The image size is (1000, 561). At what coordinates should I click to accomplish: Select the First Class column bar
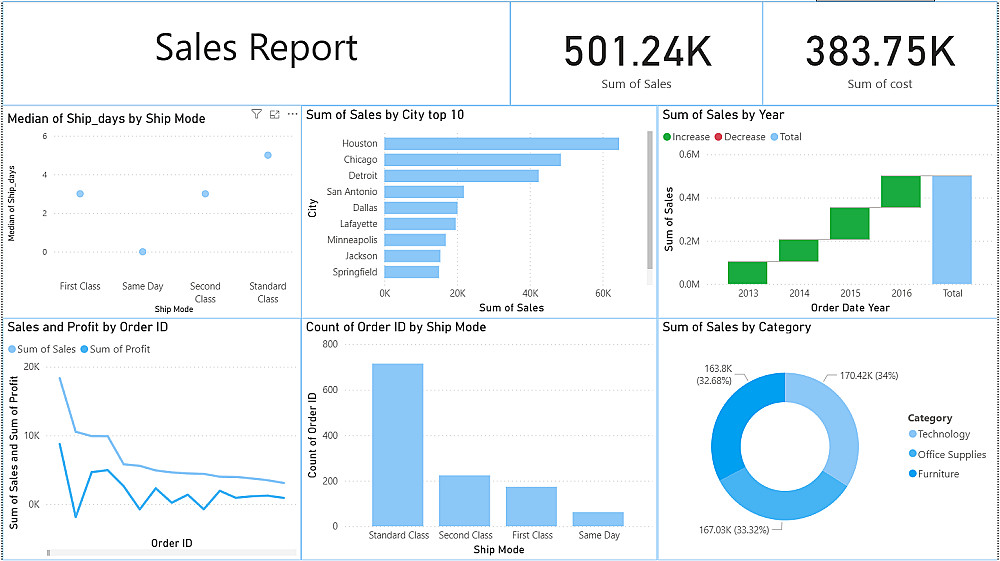click(531, 507)
